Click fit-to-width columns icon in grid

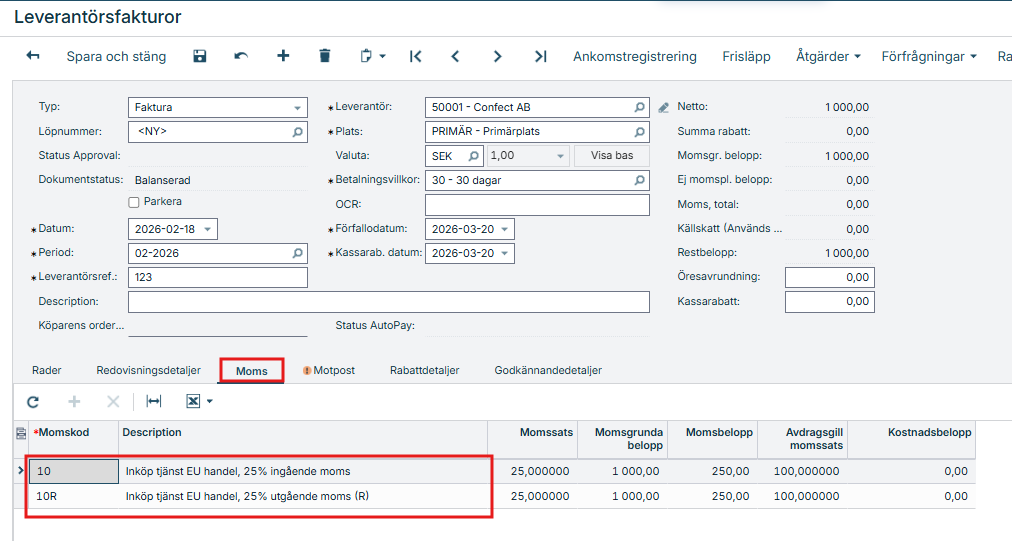point(153,401)
